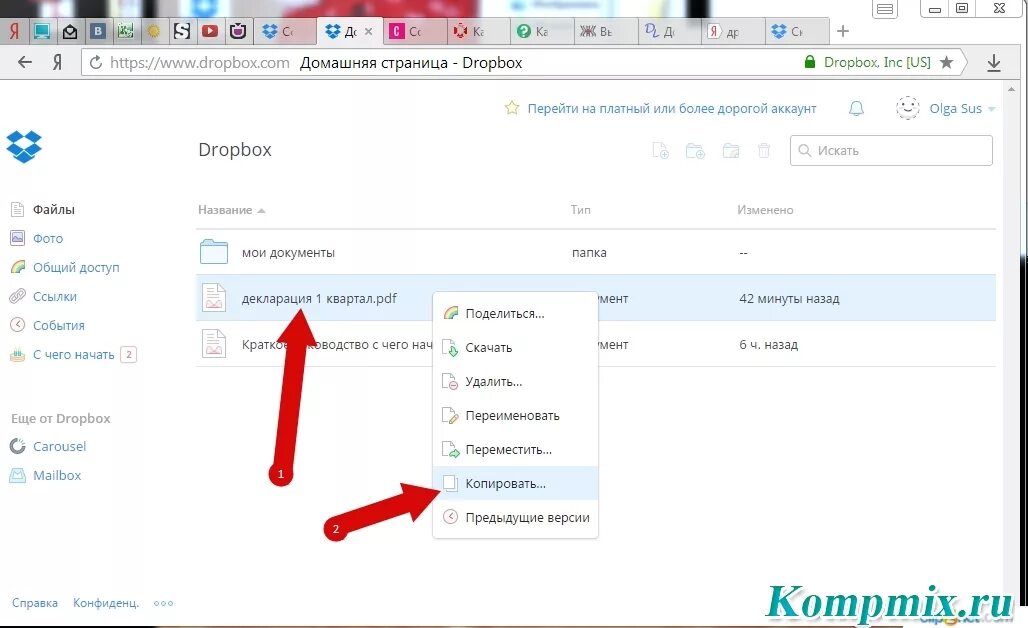Screen dimensions: 1028x628
Task: Click the upgrade account link
Action: [x=672, y=109]
